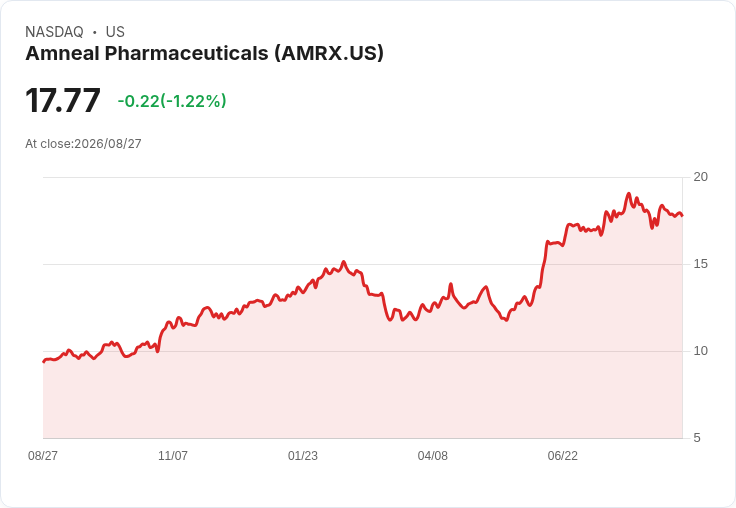Click the February peak near 15
Screen dimensions: 736x508
[x=344, y=262]
